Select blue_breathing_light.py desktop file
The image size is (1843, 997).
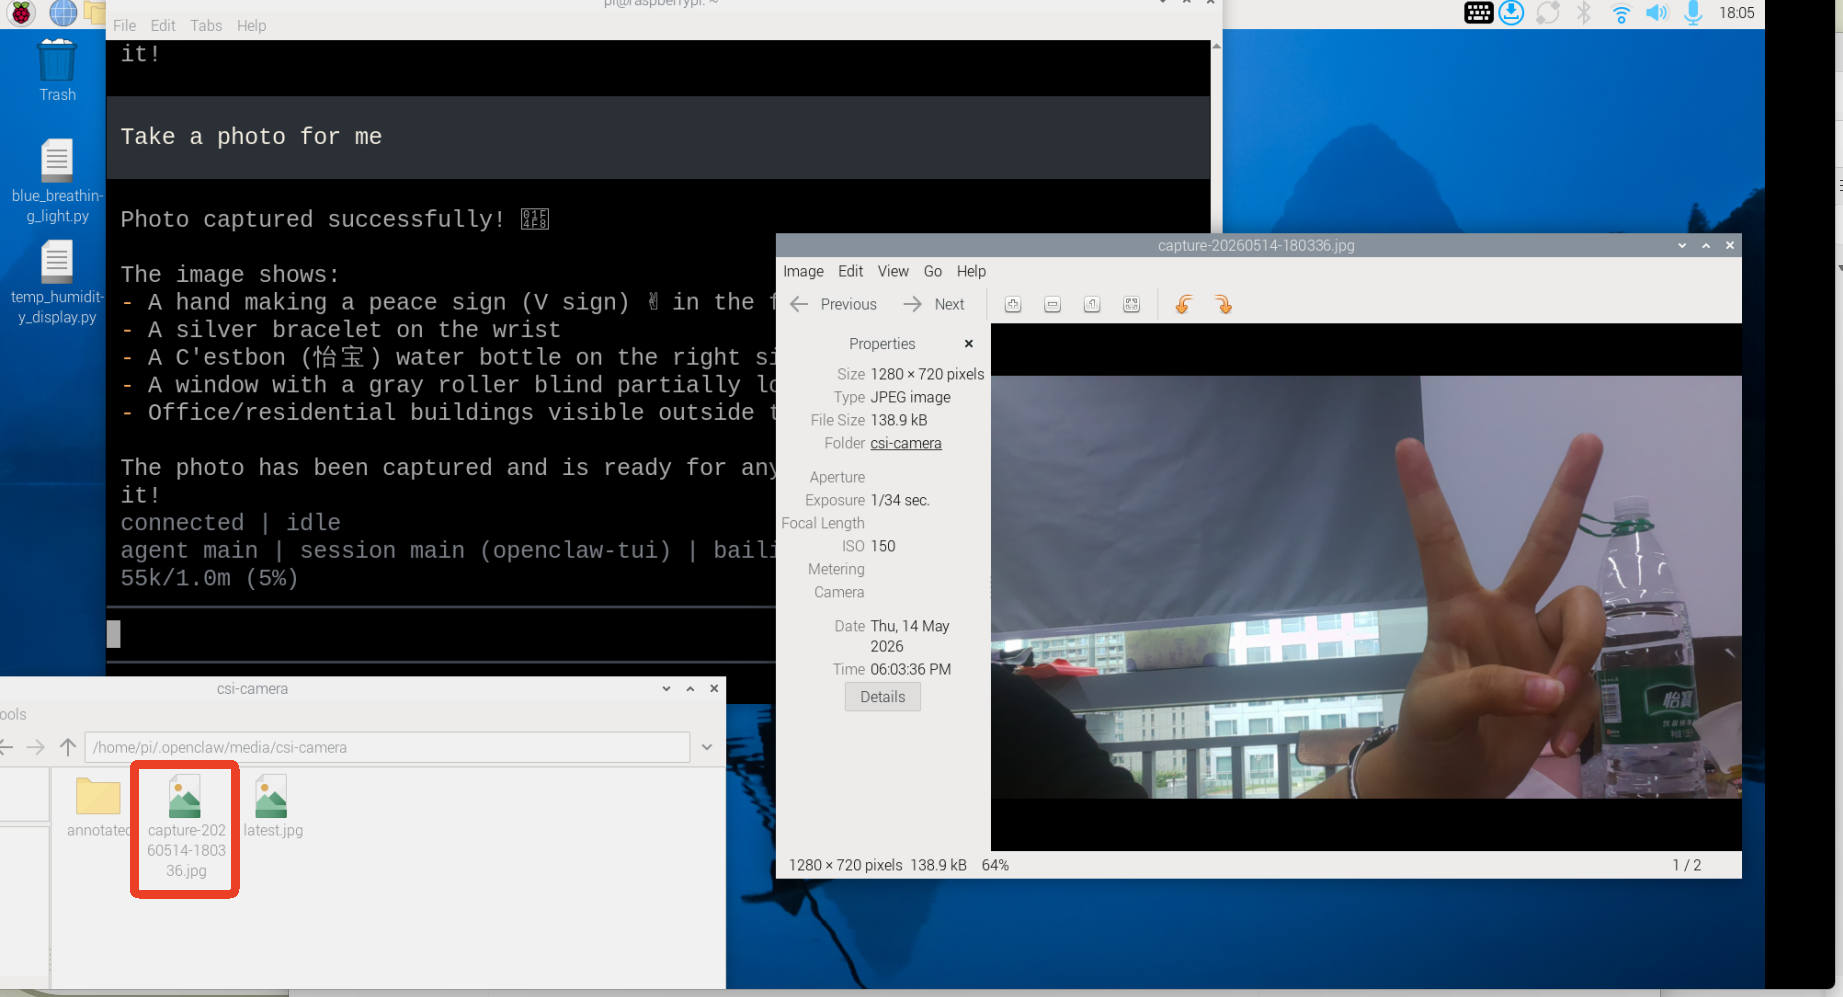(x=57, y=181)
